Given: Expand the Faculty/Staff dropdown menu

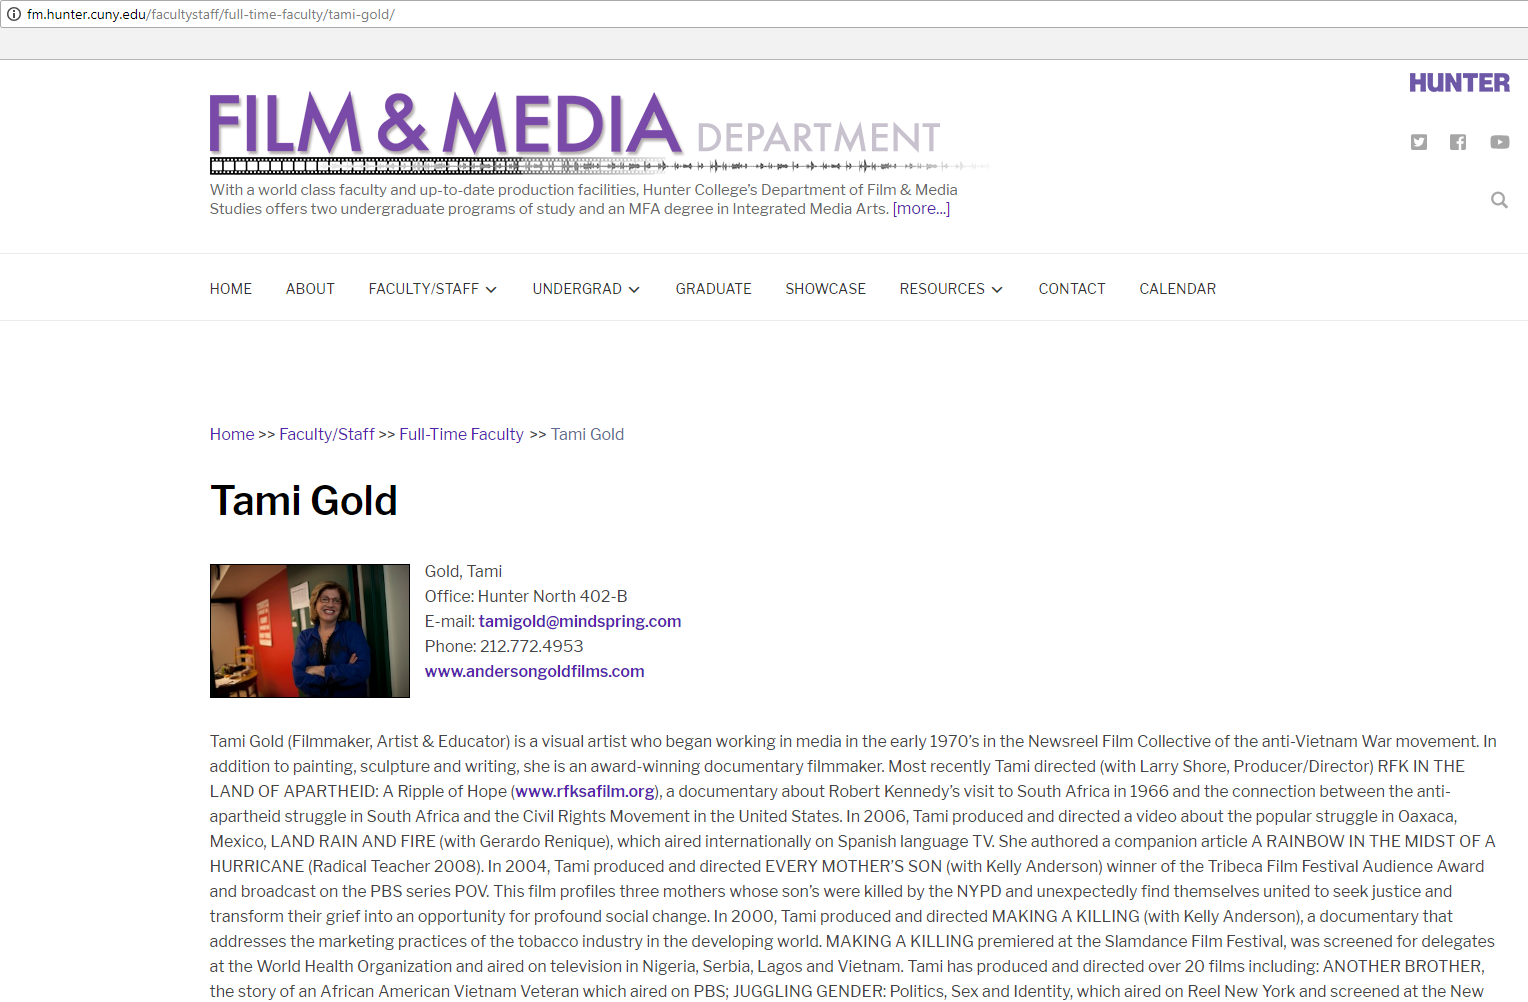Looking at the screenshot, I should coord(432,289).
